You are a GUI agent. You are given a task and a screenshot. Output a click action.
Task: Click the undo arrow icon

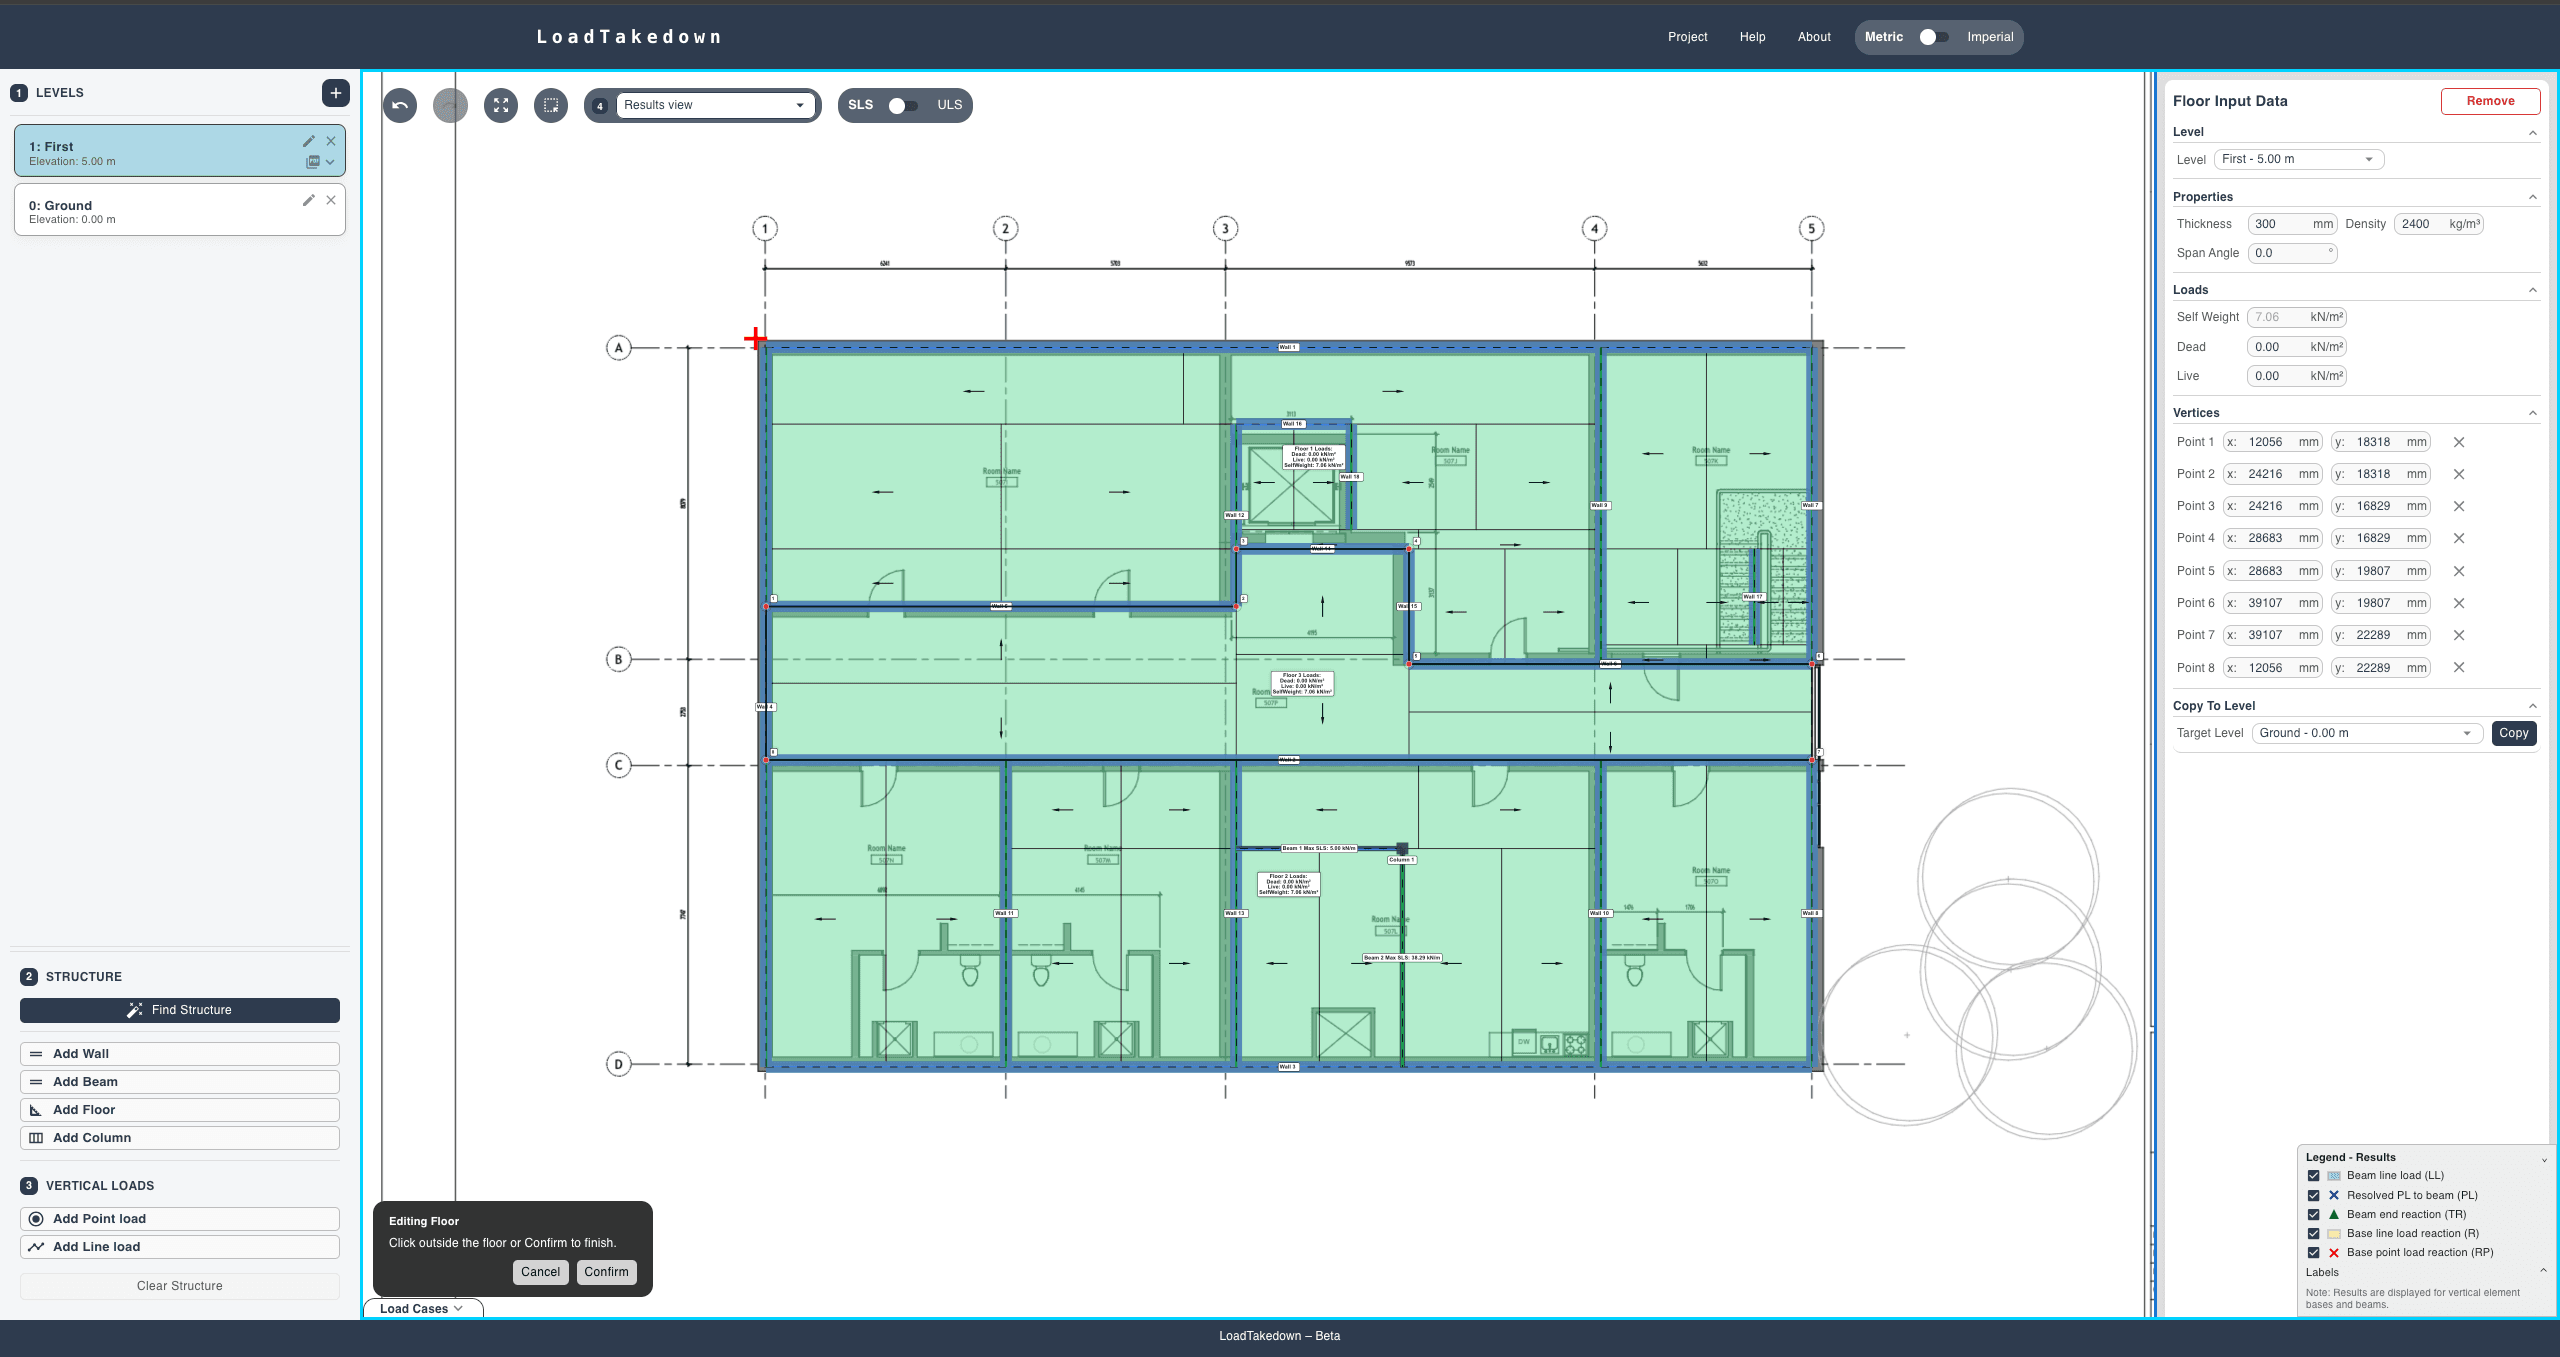click(x=400, y=105)
